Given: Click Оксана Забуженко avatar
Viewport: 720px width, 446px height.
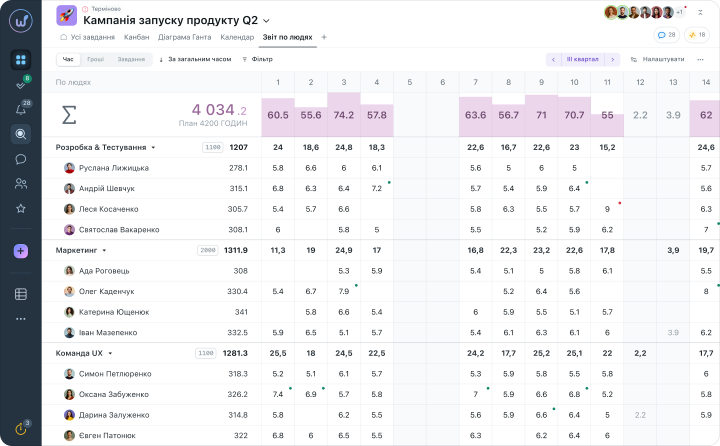Looking at the screenshot, I should (x=69, y=394).
